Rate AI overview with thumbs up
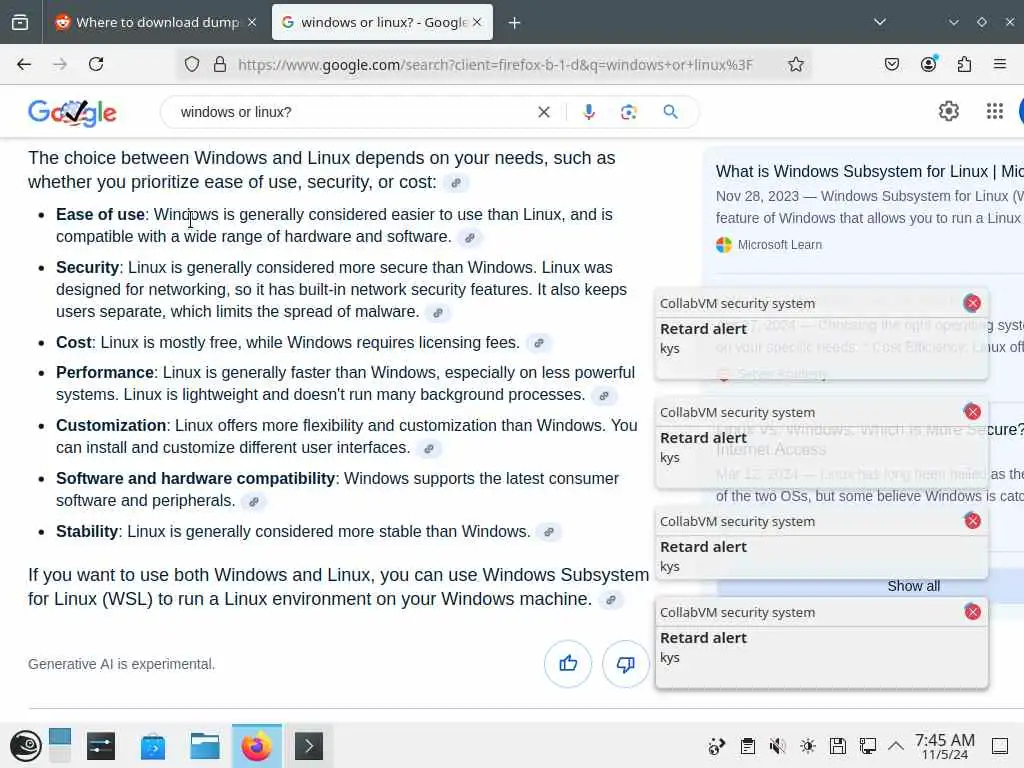 pos(568,664)
